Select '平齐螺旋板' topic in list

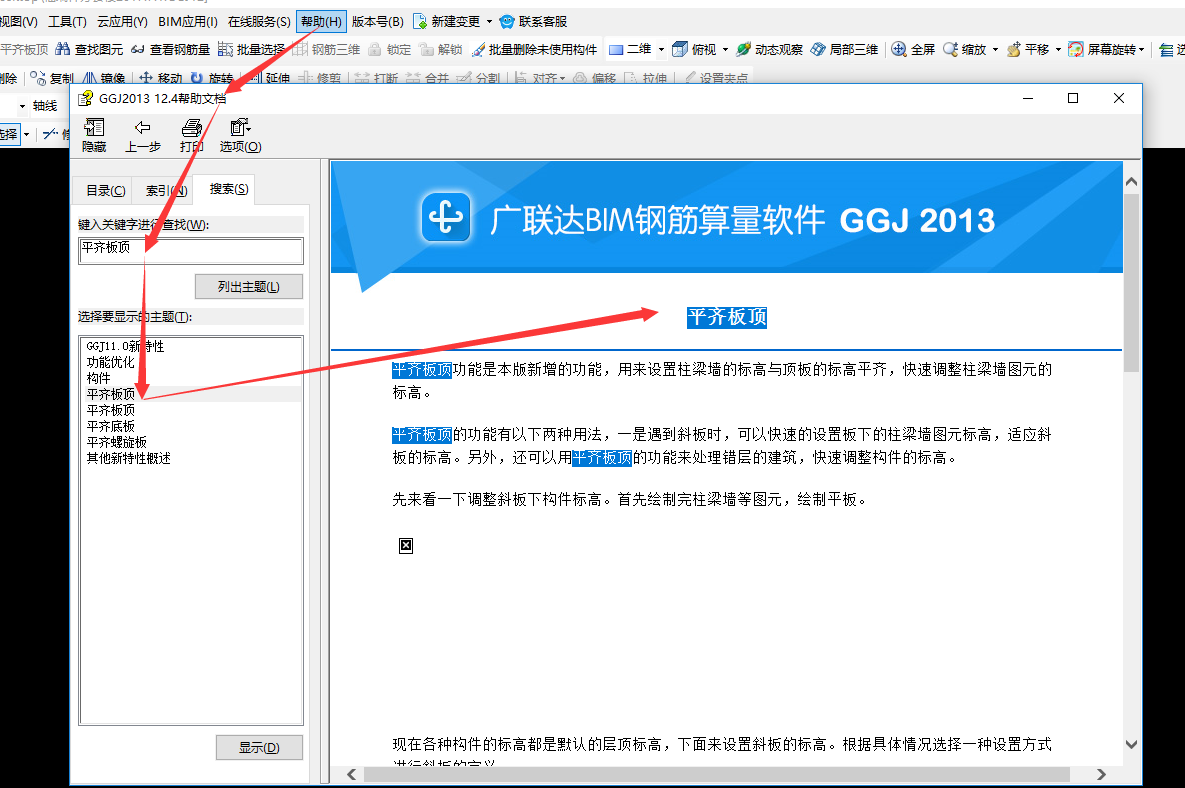pyautogui.click(x=116, y=442)
